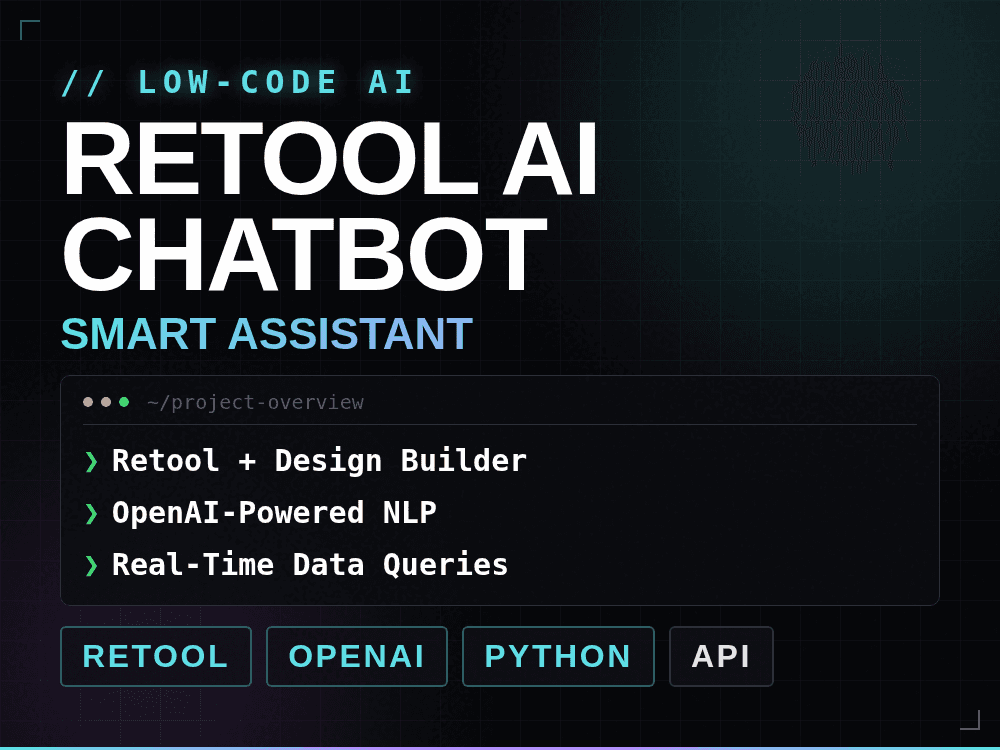
Task: Click the SMART ASSISTANT link
Action: point(266,333)
